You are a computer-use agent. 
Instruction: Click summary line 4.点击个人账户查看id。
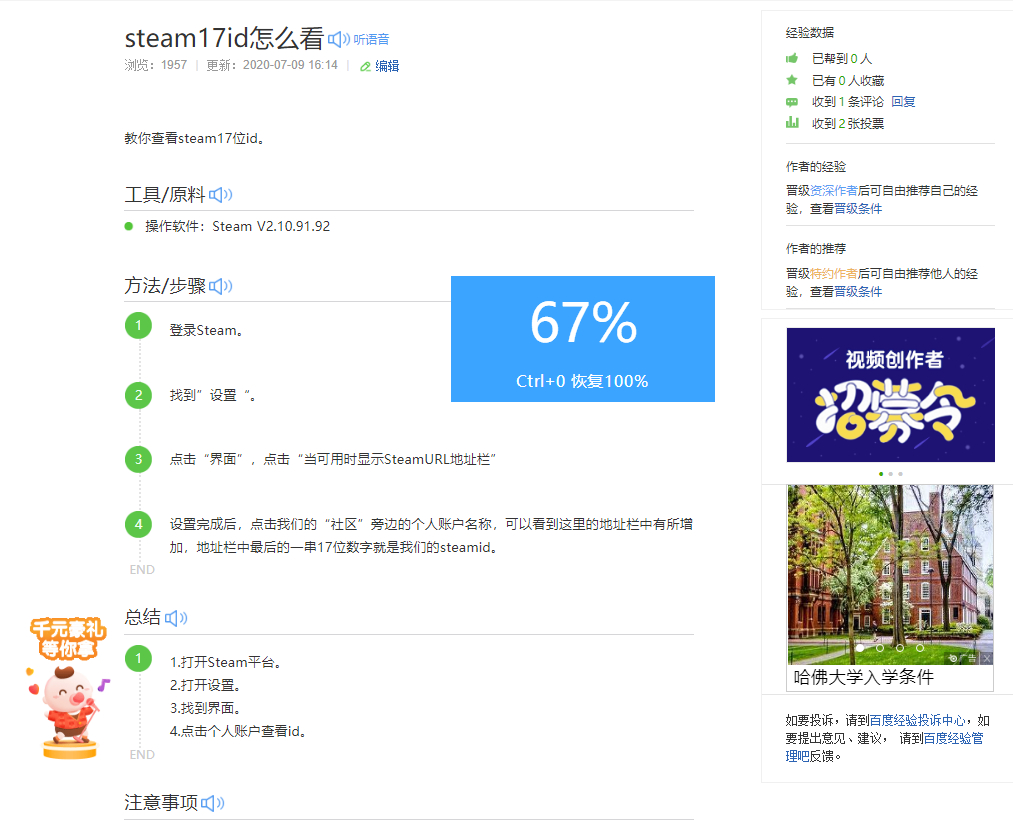pyautogui.click(x=238, y=731)
